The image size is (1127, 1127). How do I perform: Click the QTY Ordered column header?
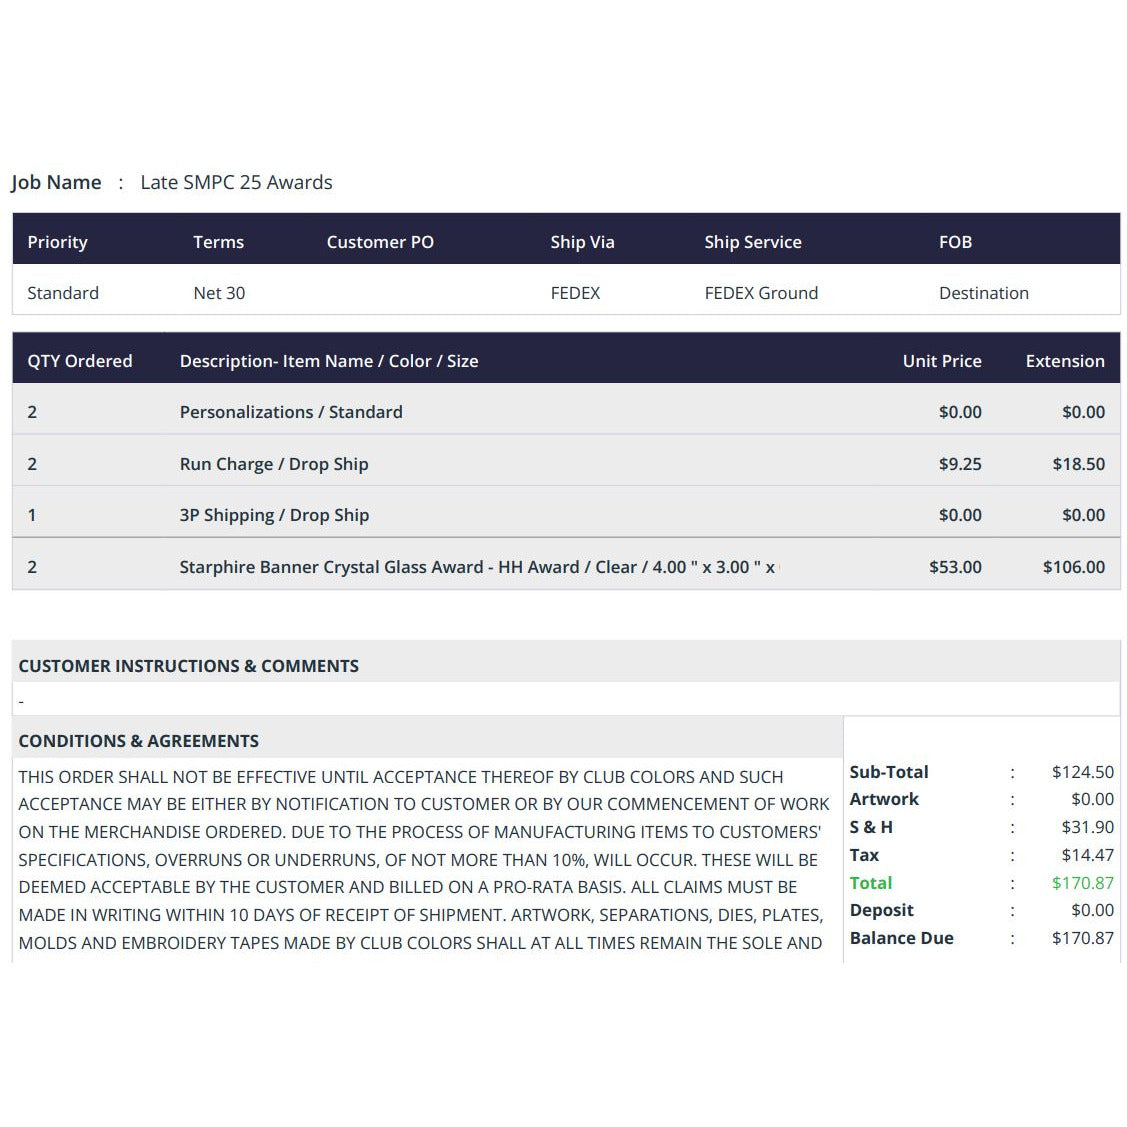[x=80, y=361]
